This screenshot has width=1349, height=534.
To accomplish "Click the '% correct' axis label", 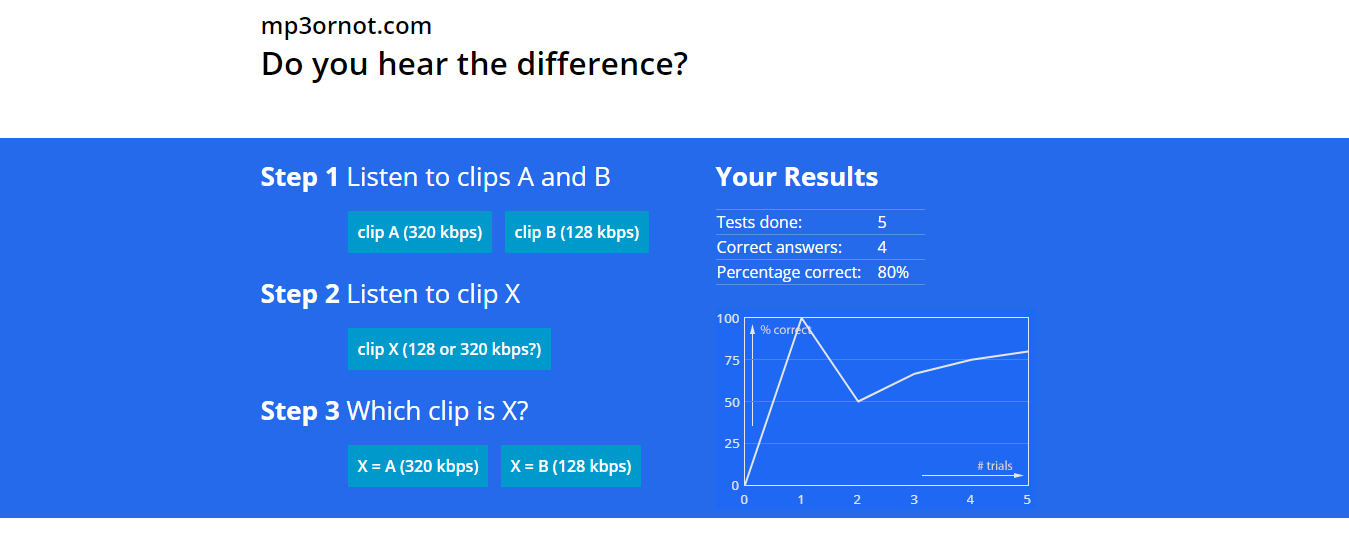I will click(785, 330).
